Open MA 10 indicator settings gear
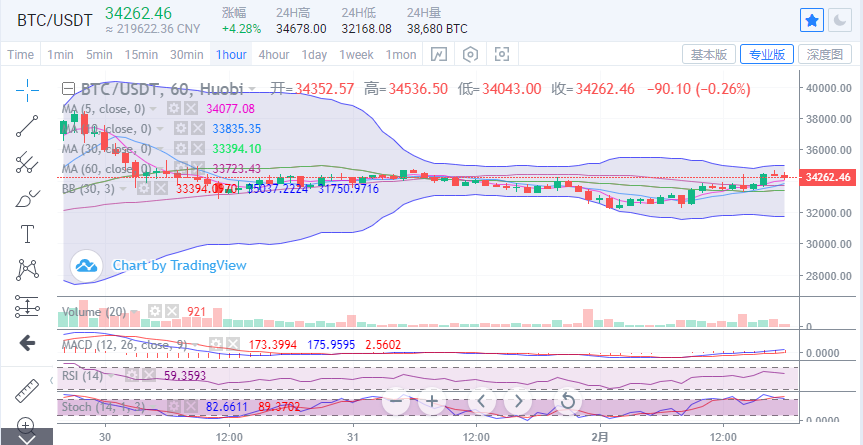Viewport: 863px width, 445px height. click(x=181, y=129)
